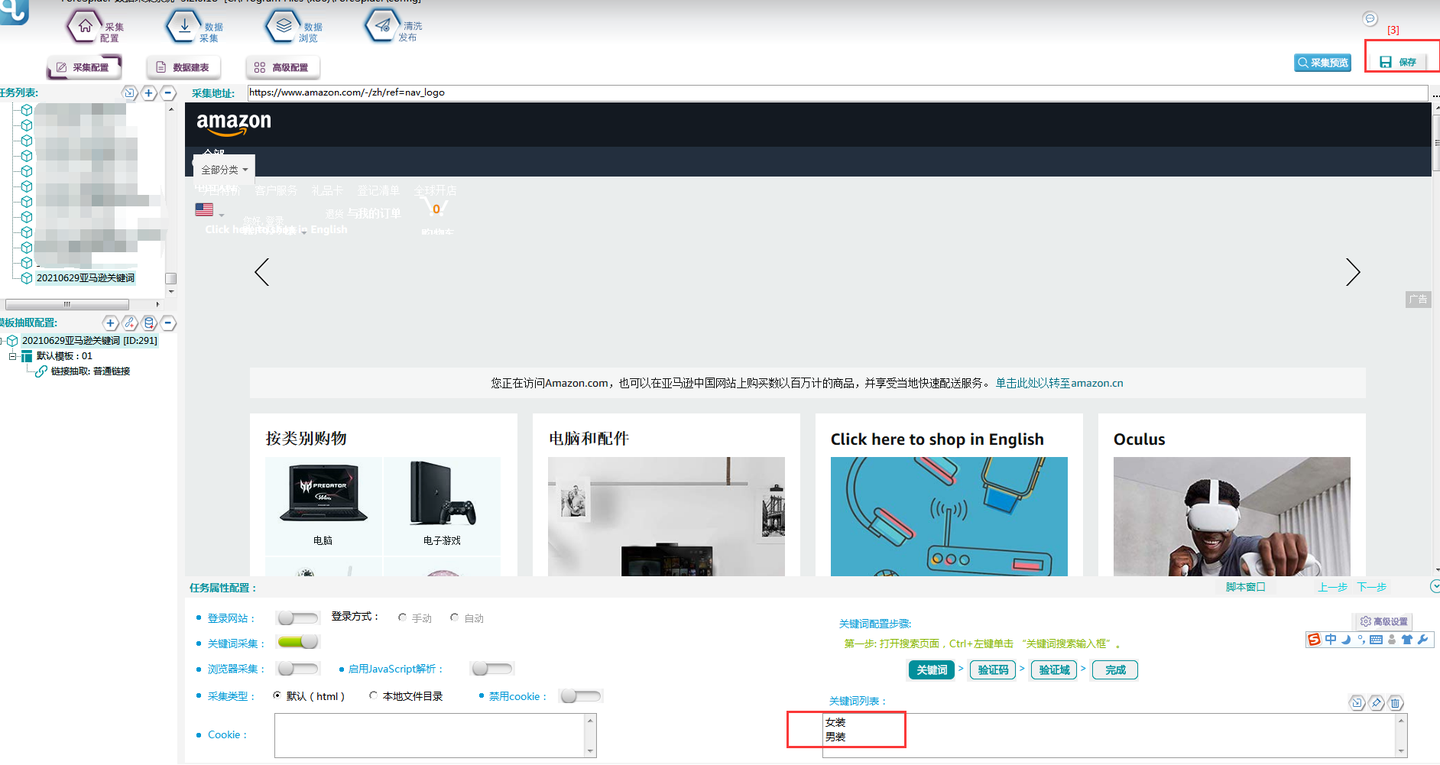Viewport: 1440px width, 765px height.
Task: Open the 脚本窗口 script window
Action: coord(1245,587)
